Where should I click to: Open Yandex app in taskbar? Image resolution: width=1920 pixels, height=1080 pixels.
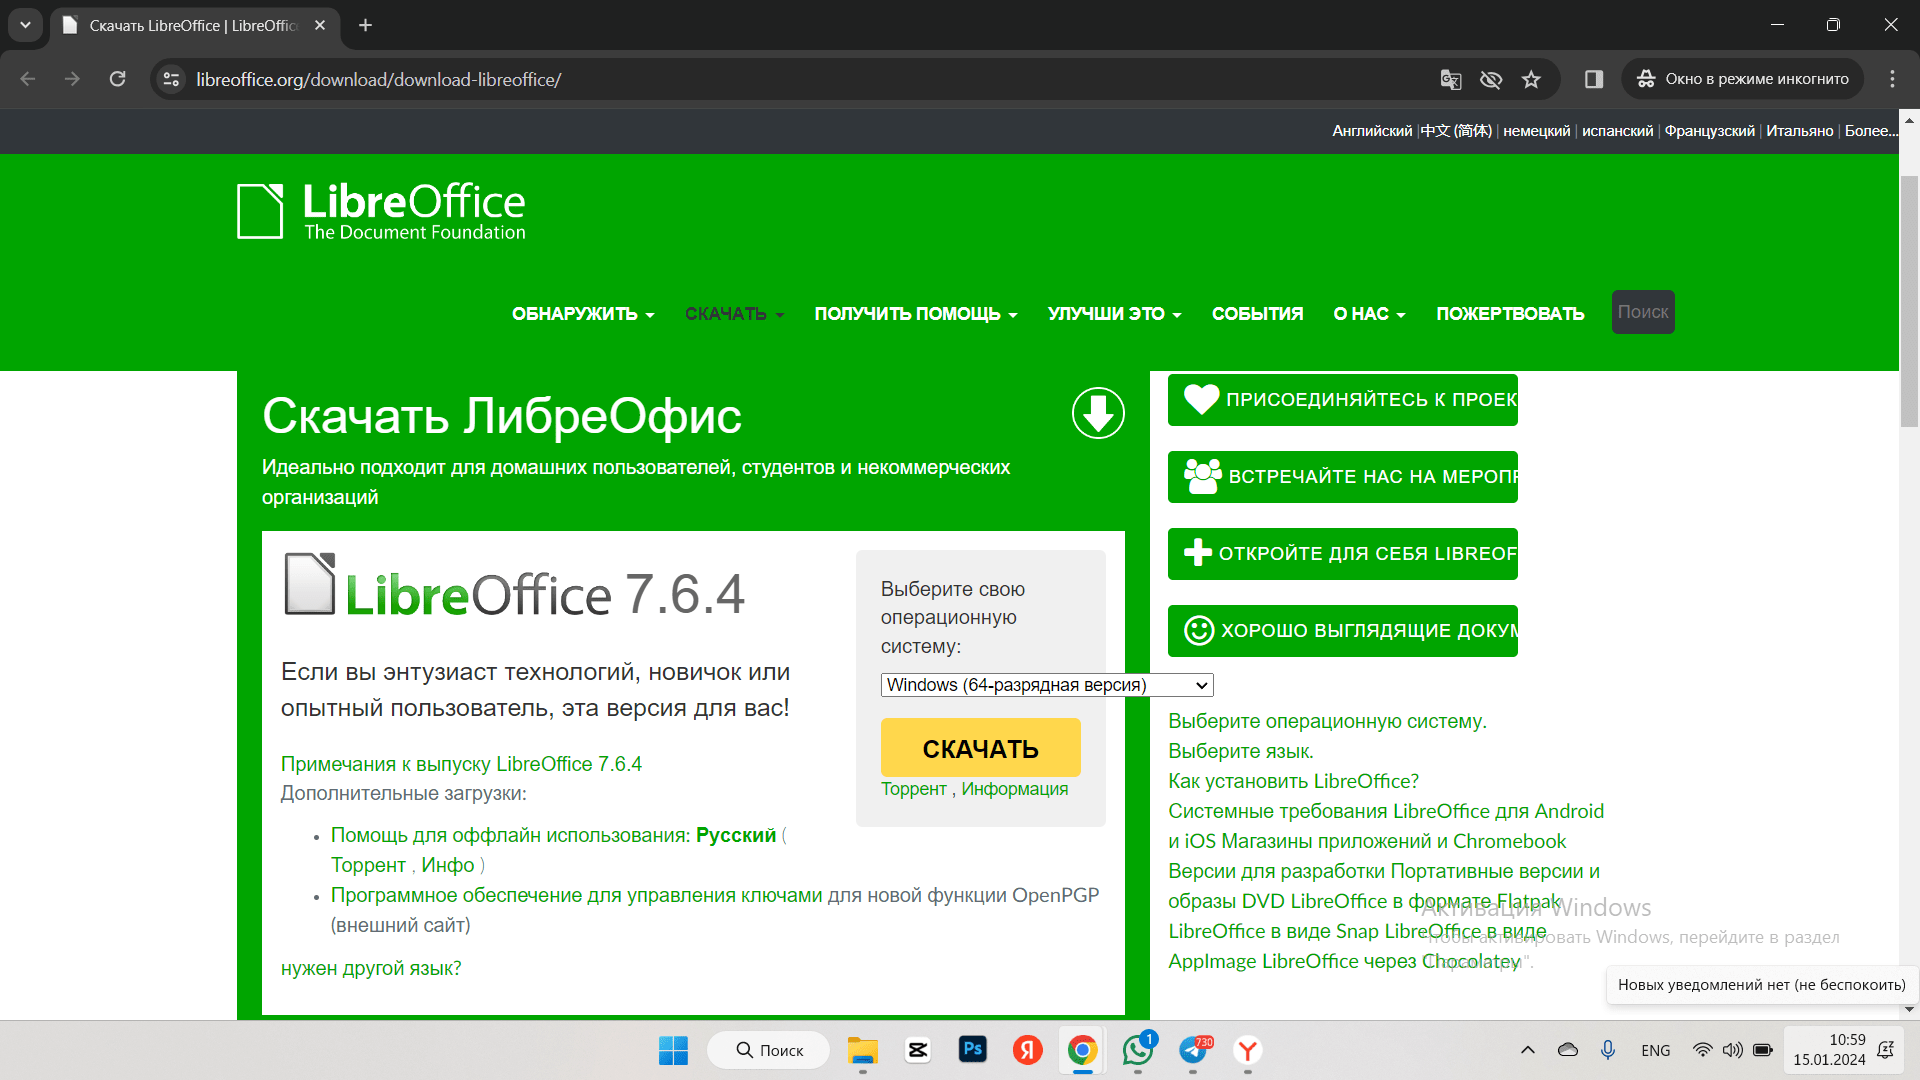click(1027, 1050)
